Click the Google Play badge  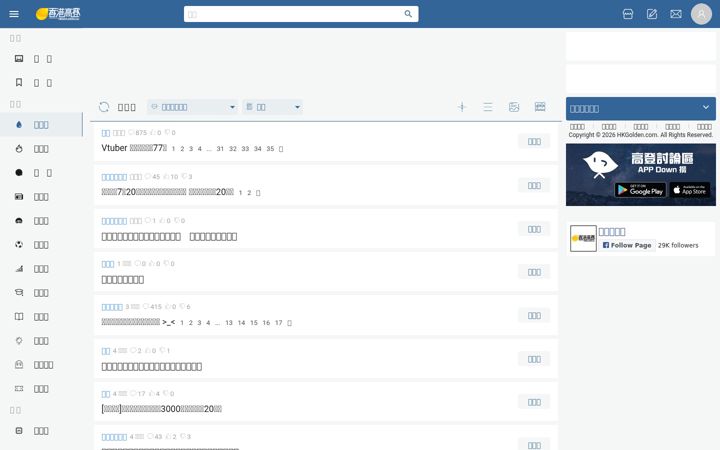coord(640,190)
